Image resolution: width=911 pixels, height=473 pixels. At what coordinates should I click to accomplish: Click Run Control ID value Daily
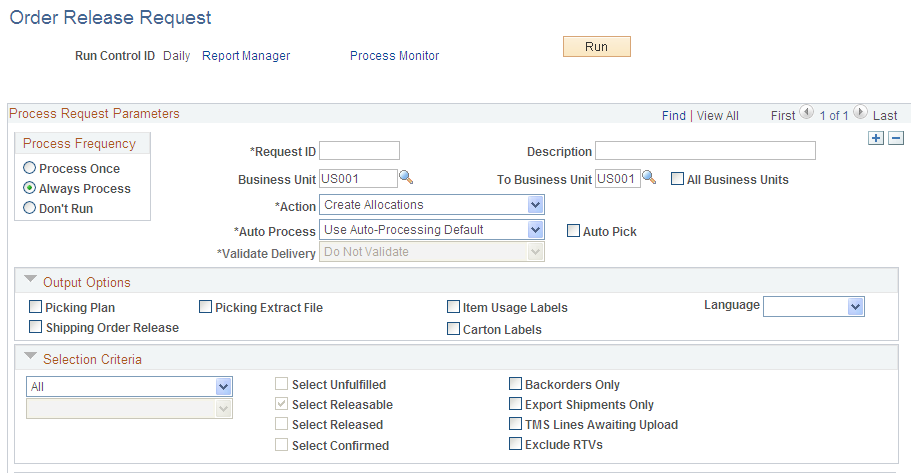[177, 56]
